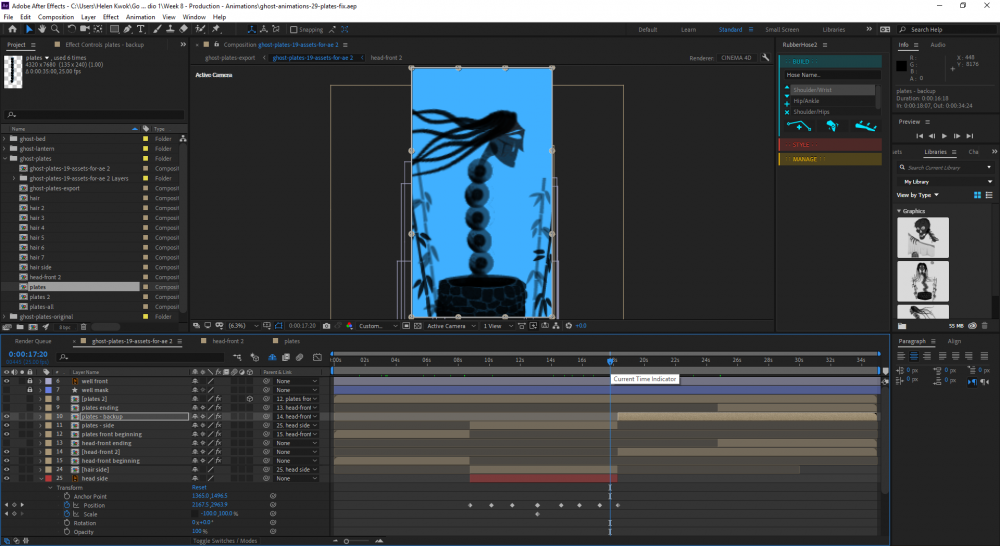The height and width of the screenshot is (546, 1000).
Task: Click the RubberHose new hose build icon
Action: pos(799,126)
